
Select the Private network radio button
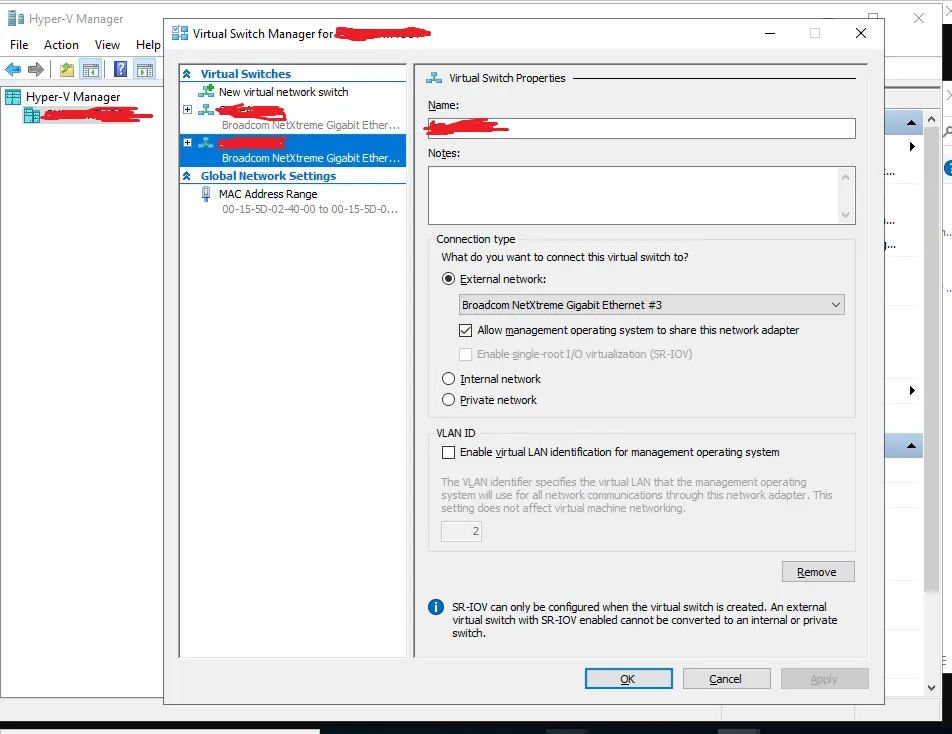448,400
